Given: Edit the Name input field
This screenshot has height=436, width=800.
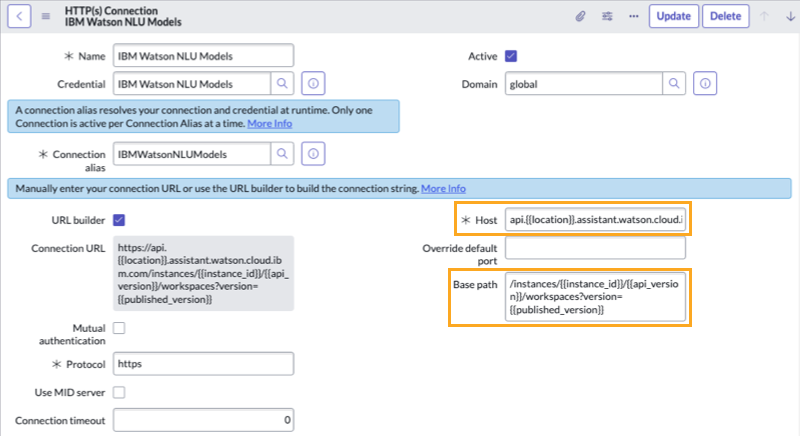Looking at the screenshot, I should pos(203,56).
